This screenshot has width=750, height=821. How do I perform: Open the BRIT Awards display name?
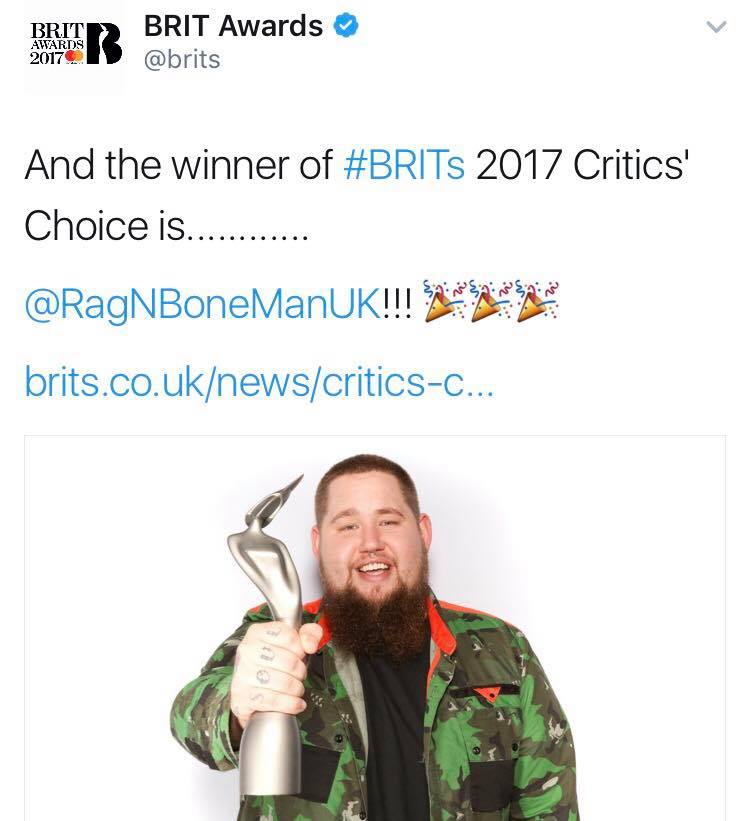233,26
